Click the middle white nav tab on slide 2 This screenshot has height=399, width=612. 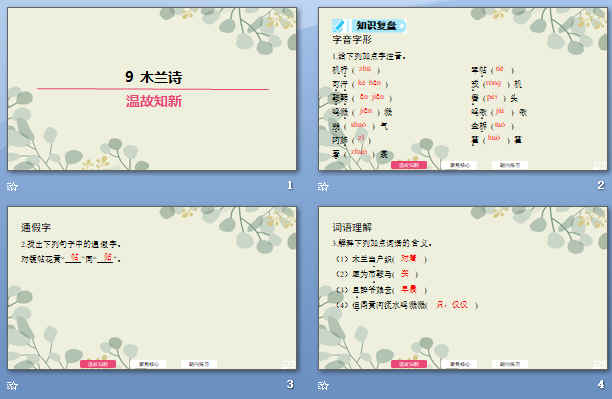point(459,165)
